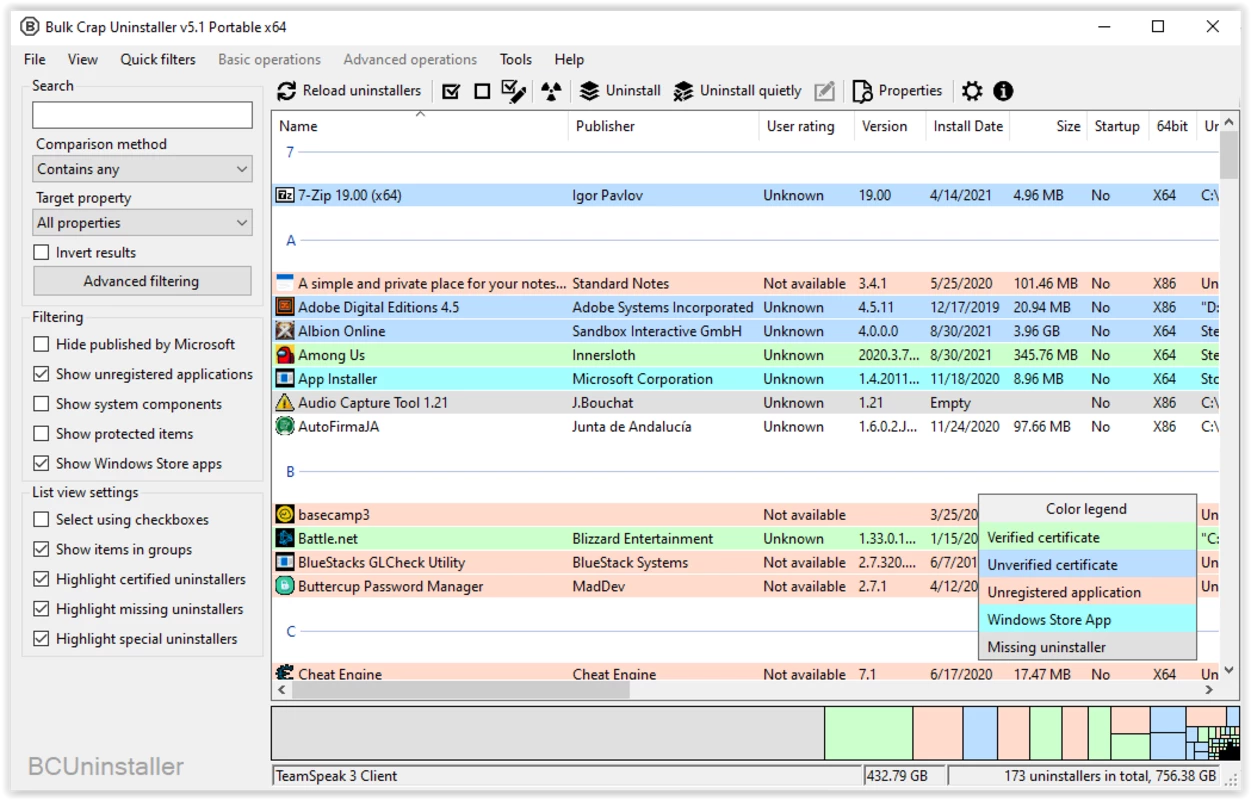Tick Hide published by Microsoft
The width and height of the screenshot is (1251, 800).
point(41,344)
